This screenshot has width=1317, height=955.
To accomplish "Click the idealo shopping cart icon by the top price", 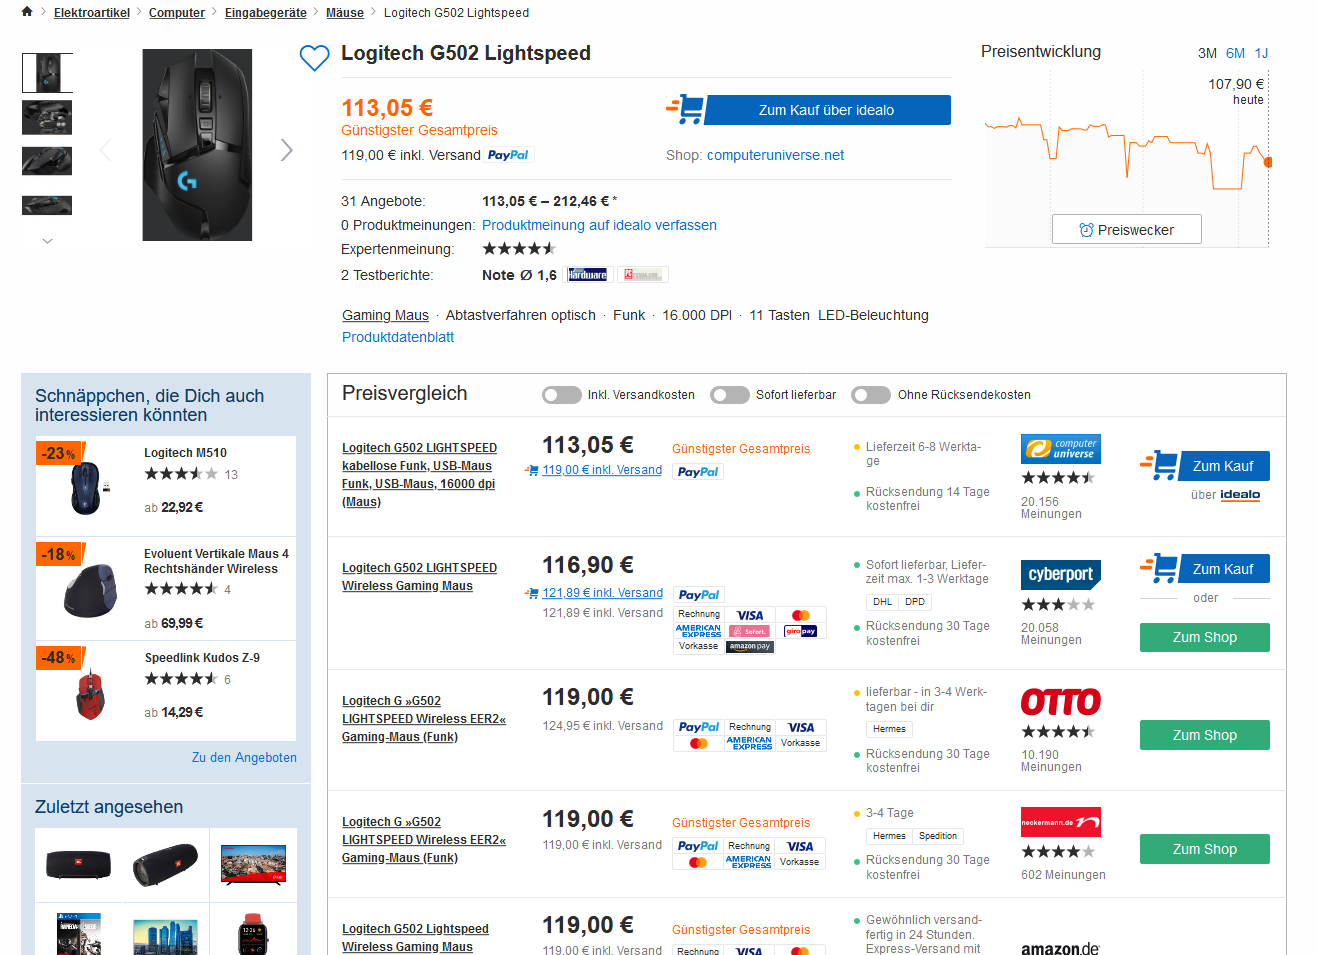I will coord(686,109).
